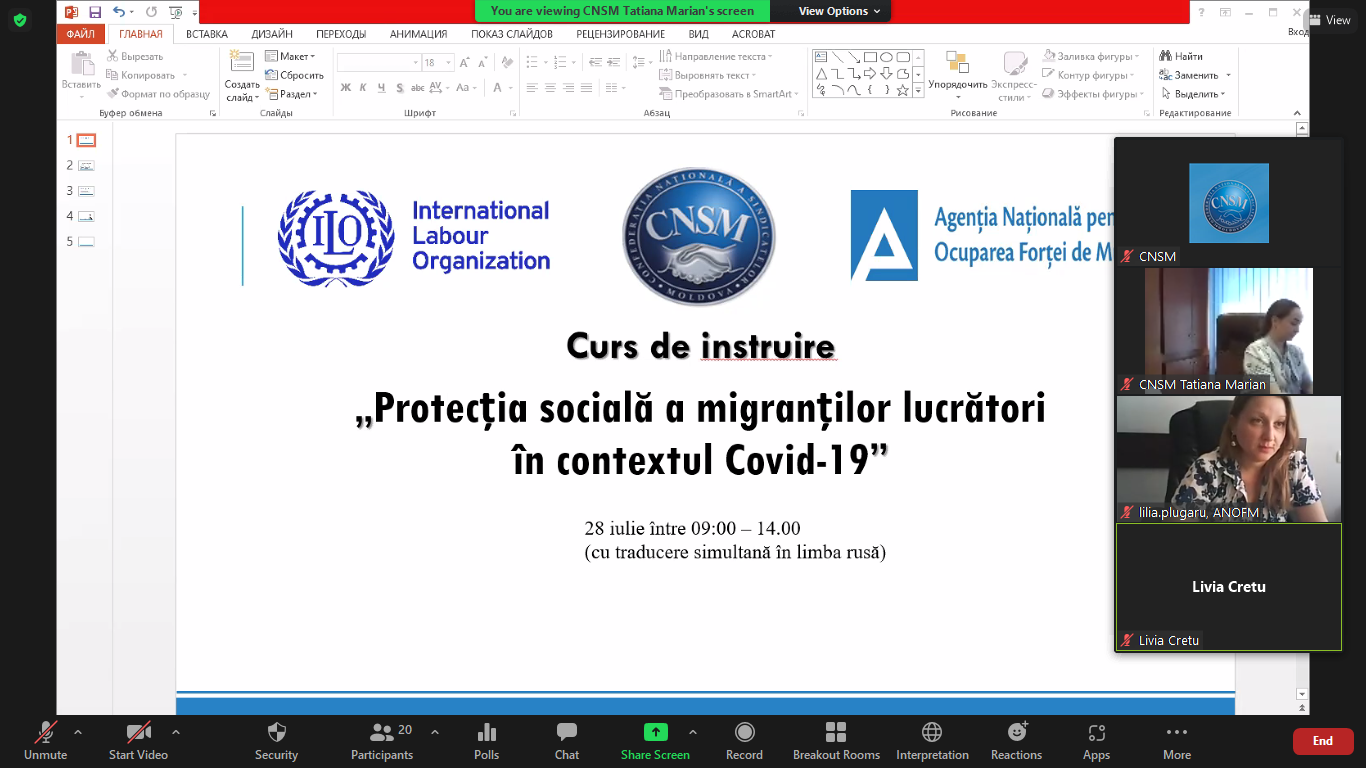This screenshot has height=768, width=1366.
Task: Click the Unmute microphone icon
Action: pyautogui.click(x=46, y=732)
